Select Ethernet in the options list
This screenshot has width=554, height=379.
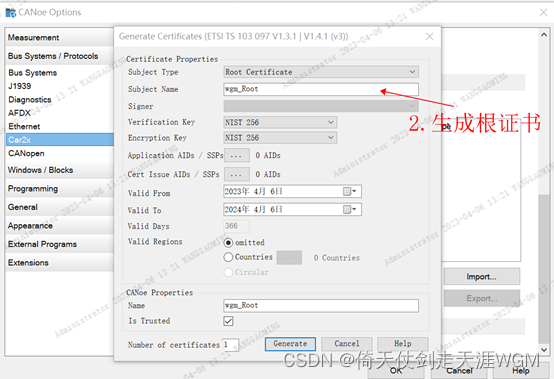point(59,126)
